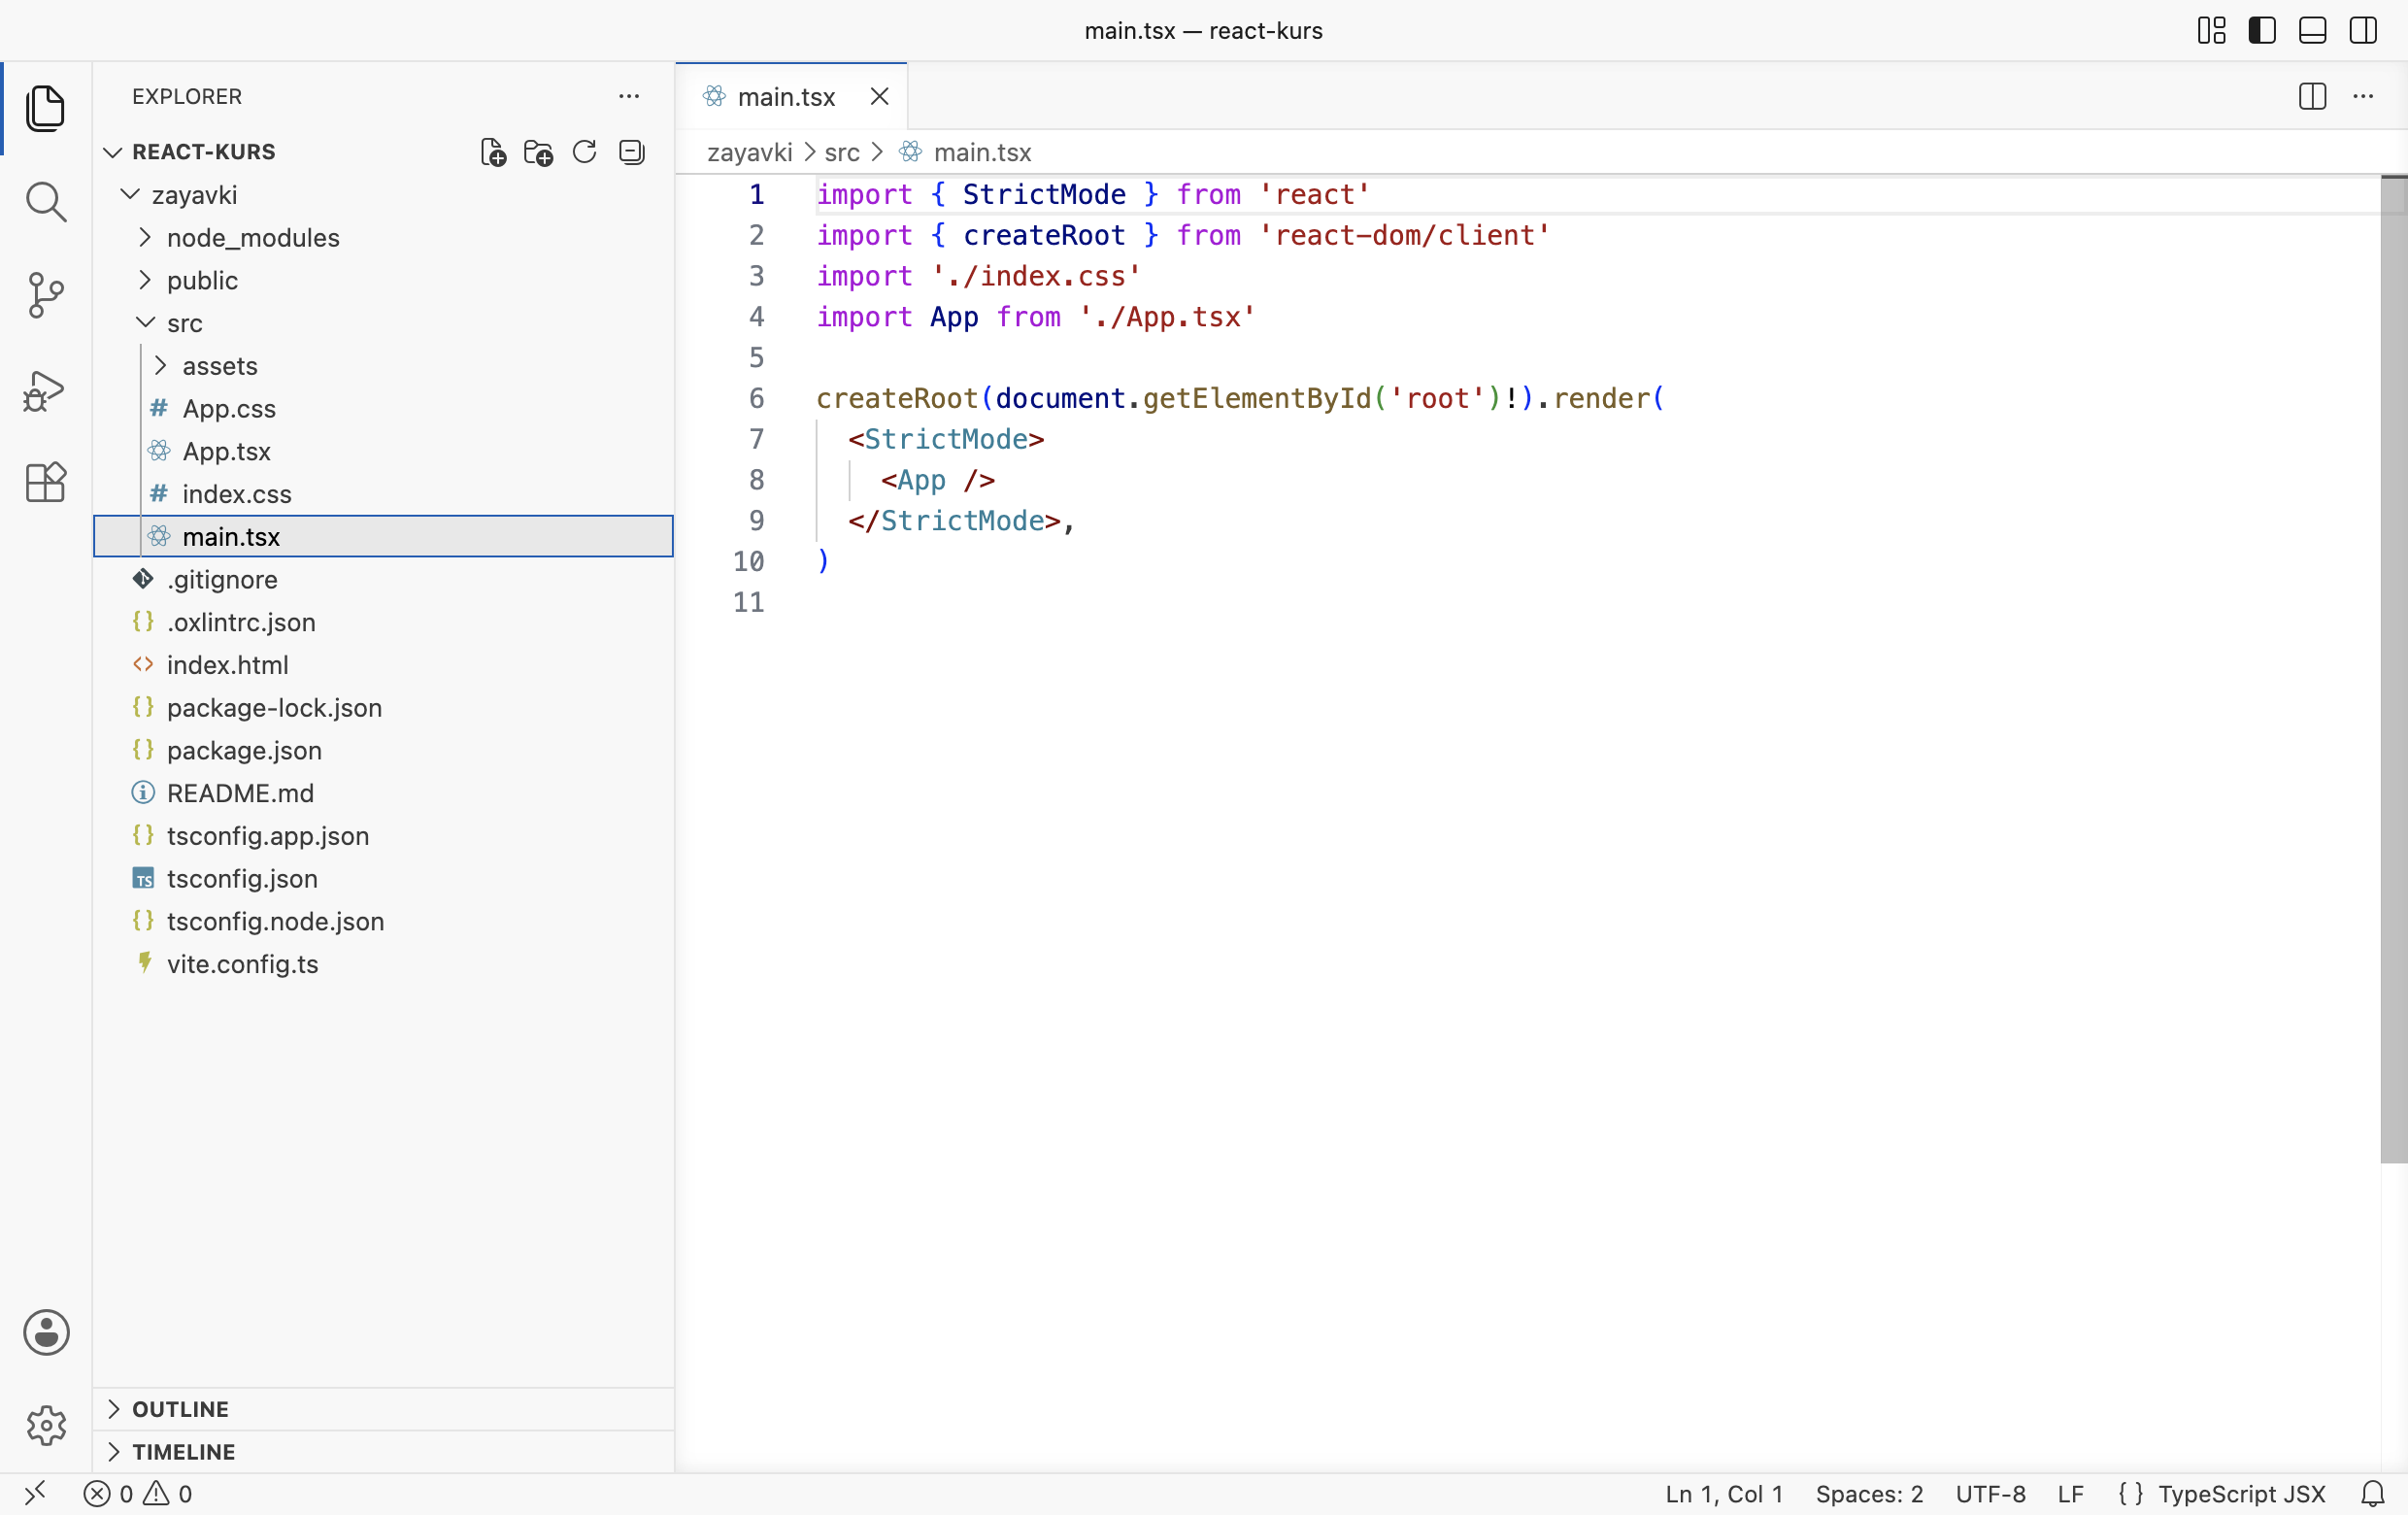Expand the assets folder
The image size is (2408, 1515).
160,365
